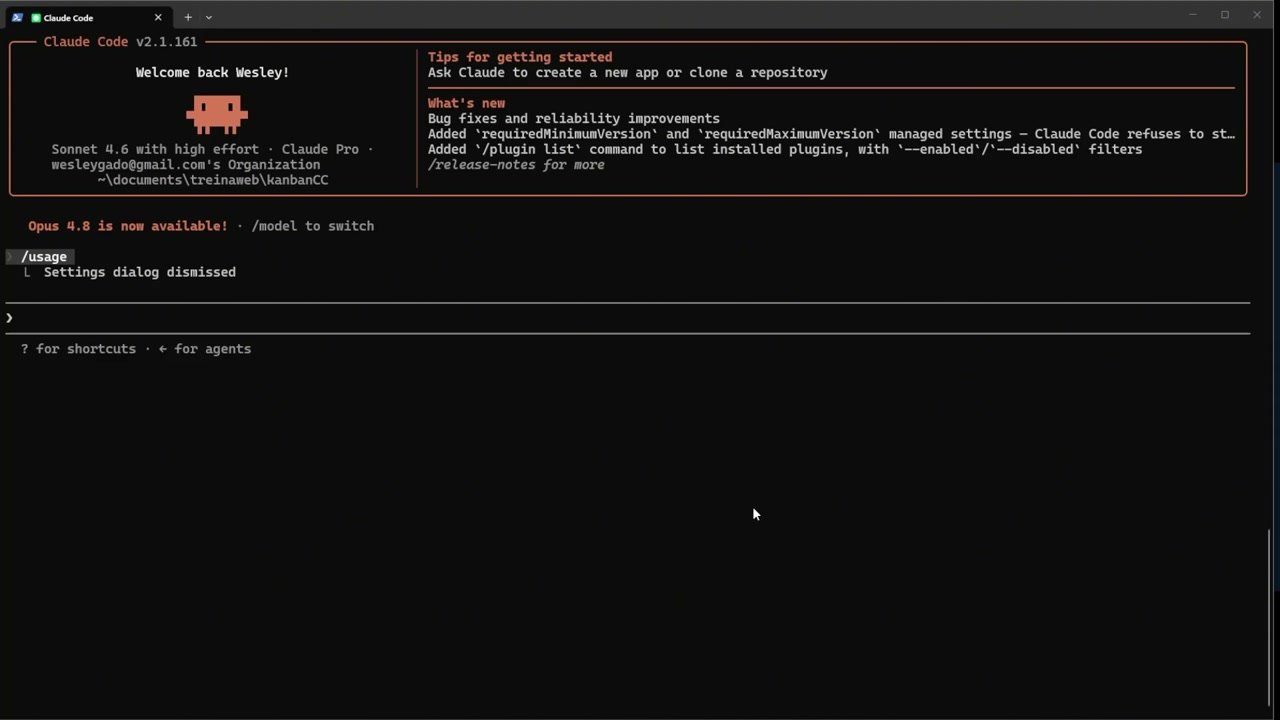Click the '← for agents' hint
1280x720 pixels.
[x=205, y=349]
